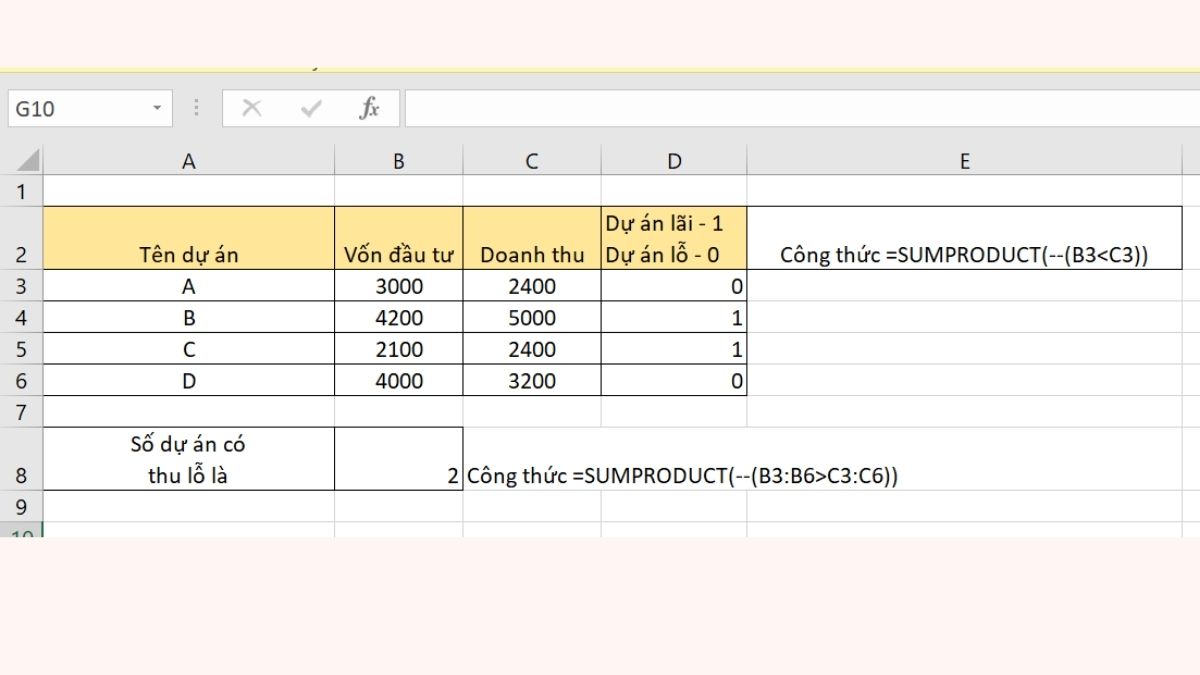Image resolution: width=1200 pixels, height=675 pixels.
Task: Click the 'Số dự án có thu lỗ là' cell
Action: point(189,458)
